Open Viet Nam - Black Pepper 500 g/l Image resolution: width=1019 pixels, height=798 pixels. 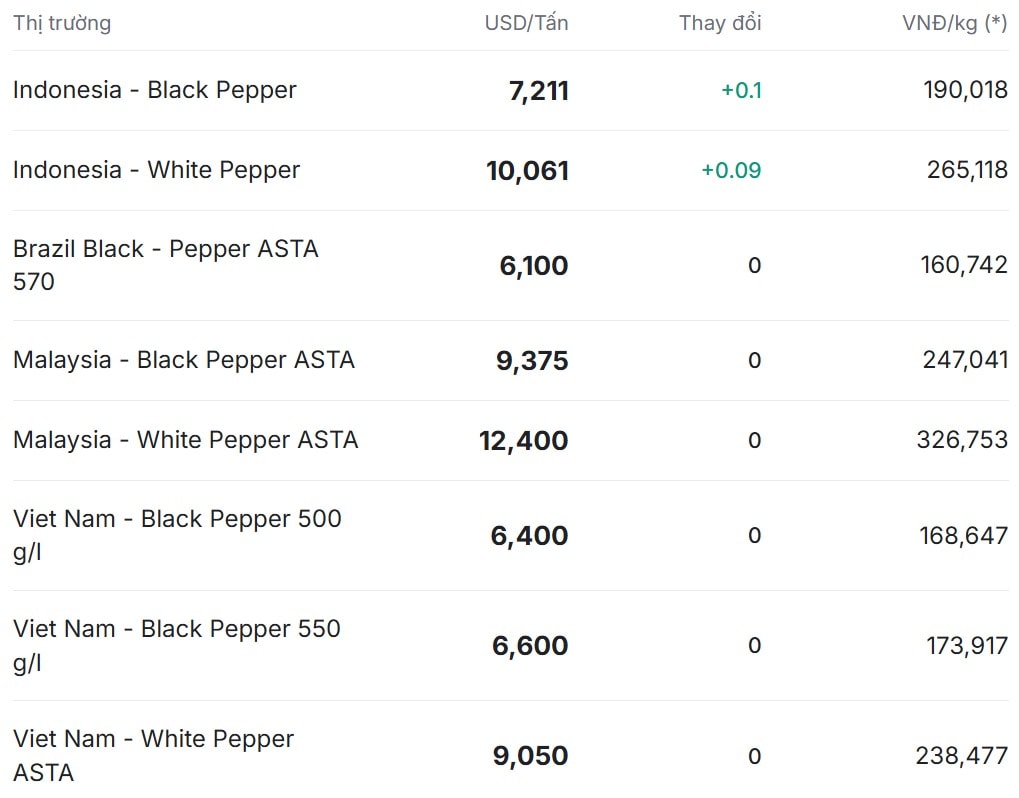tap(177, 535)
